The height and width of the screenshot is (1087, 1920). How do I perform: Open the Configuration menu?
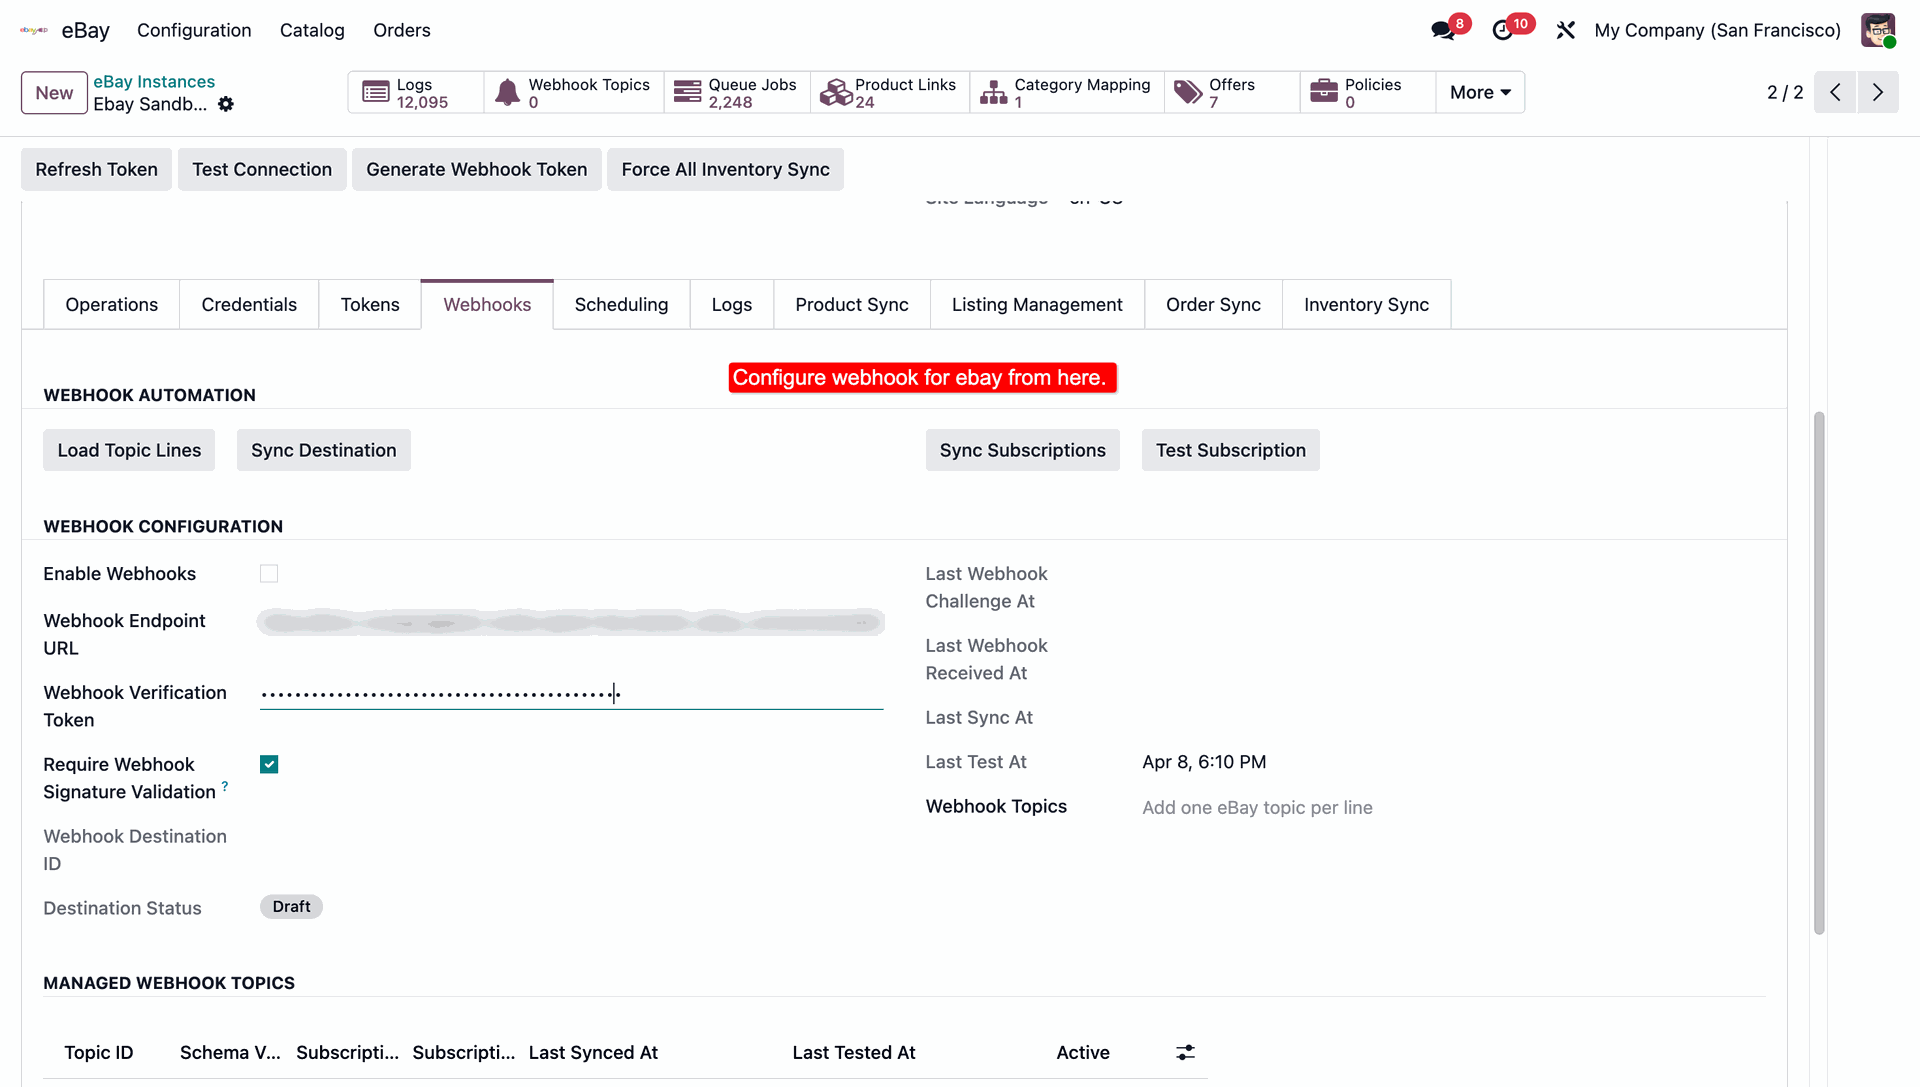[x=194, y=30]
